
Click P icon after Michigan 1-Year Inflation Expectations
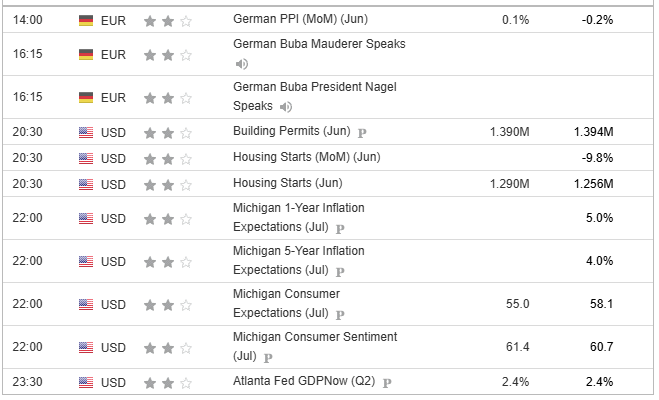(340, 229)
